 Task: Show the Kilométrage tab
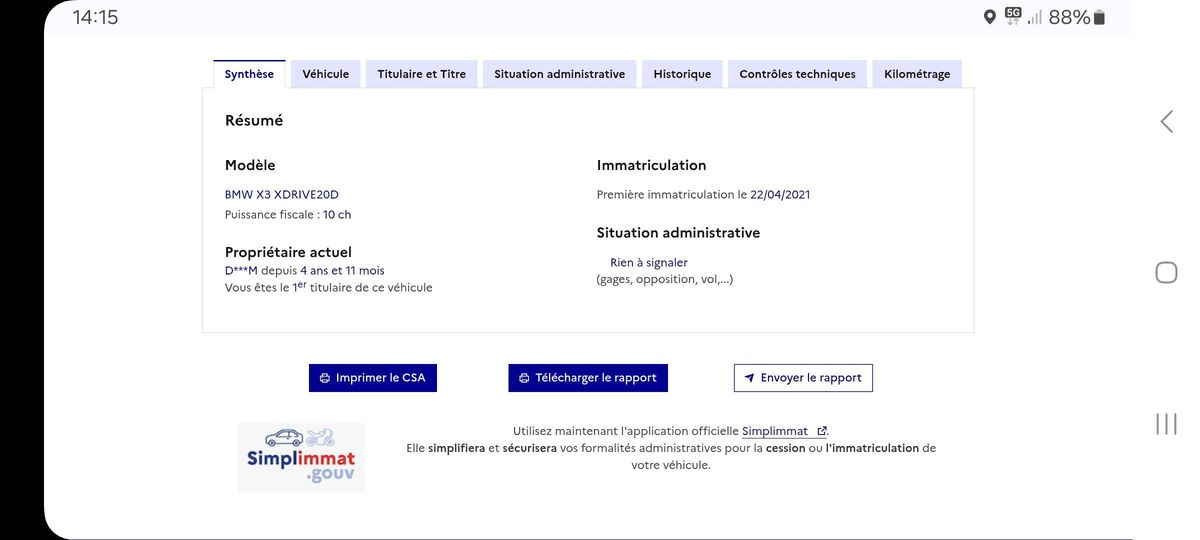click(917, 74)
